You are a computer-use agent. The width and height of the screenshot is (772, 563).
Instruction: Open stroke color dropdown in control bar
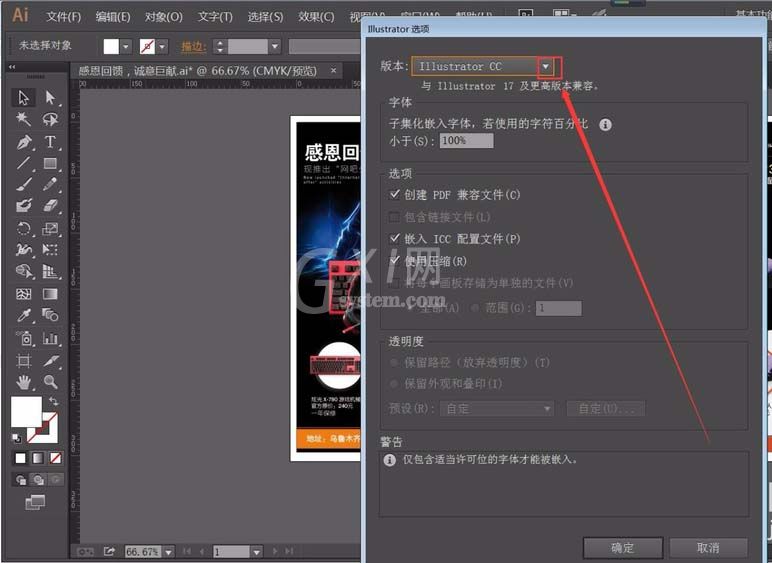[x=162, y=47]
